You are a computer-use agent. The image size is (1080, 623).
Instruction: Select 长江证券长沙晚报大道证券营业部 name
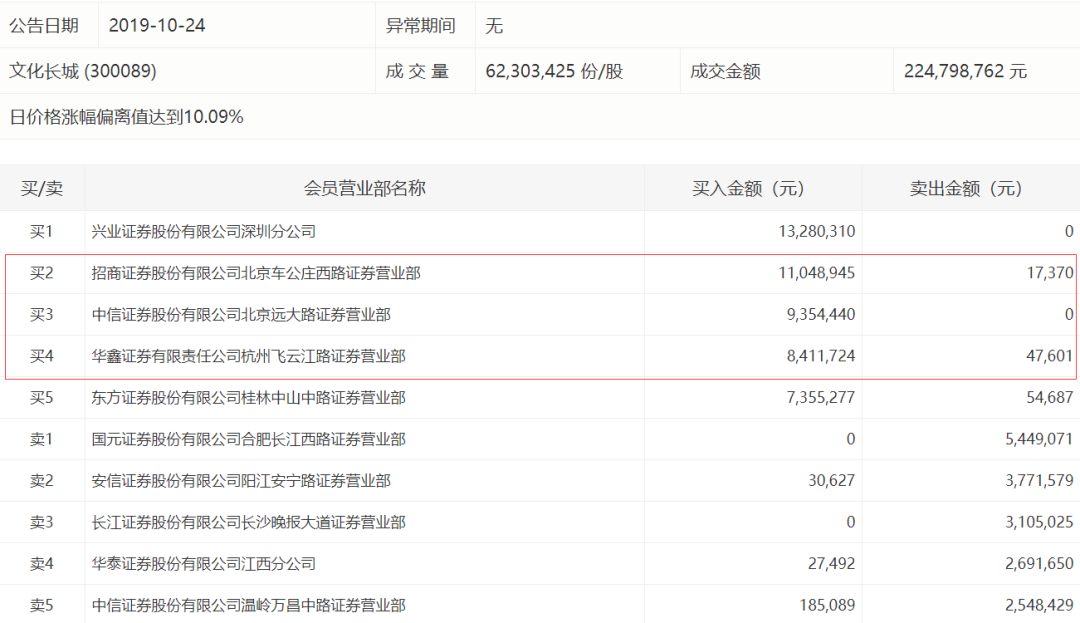click(249, 522)
